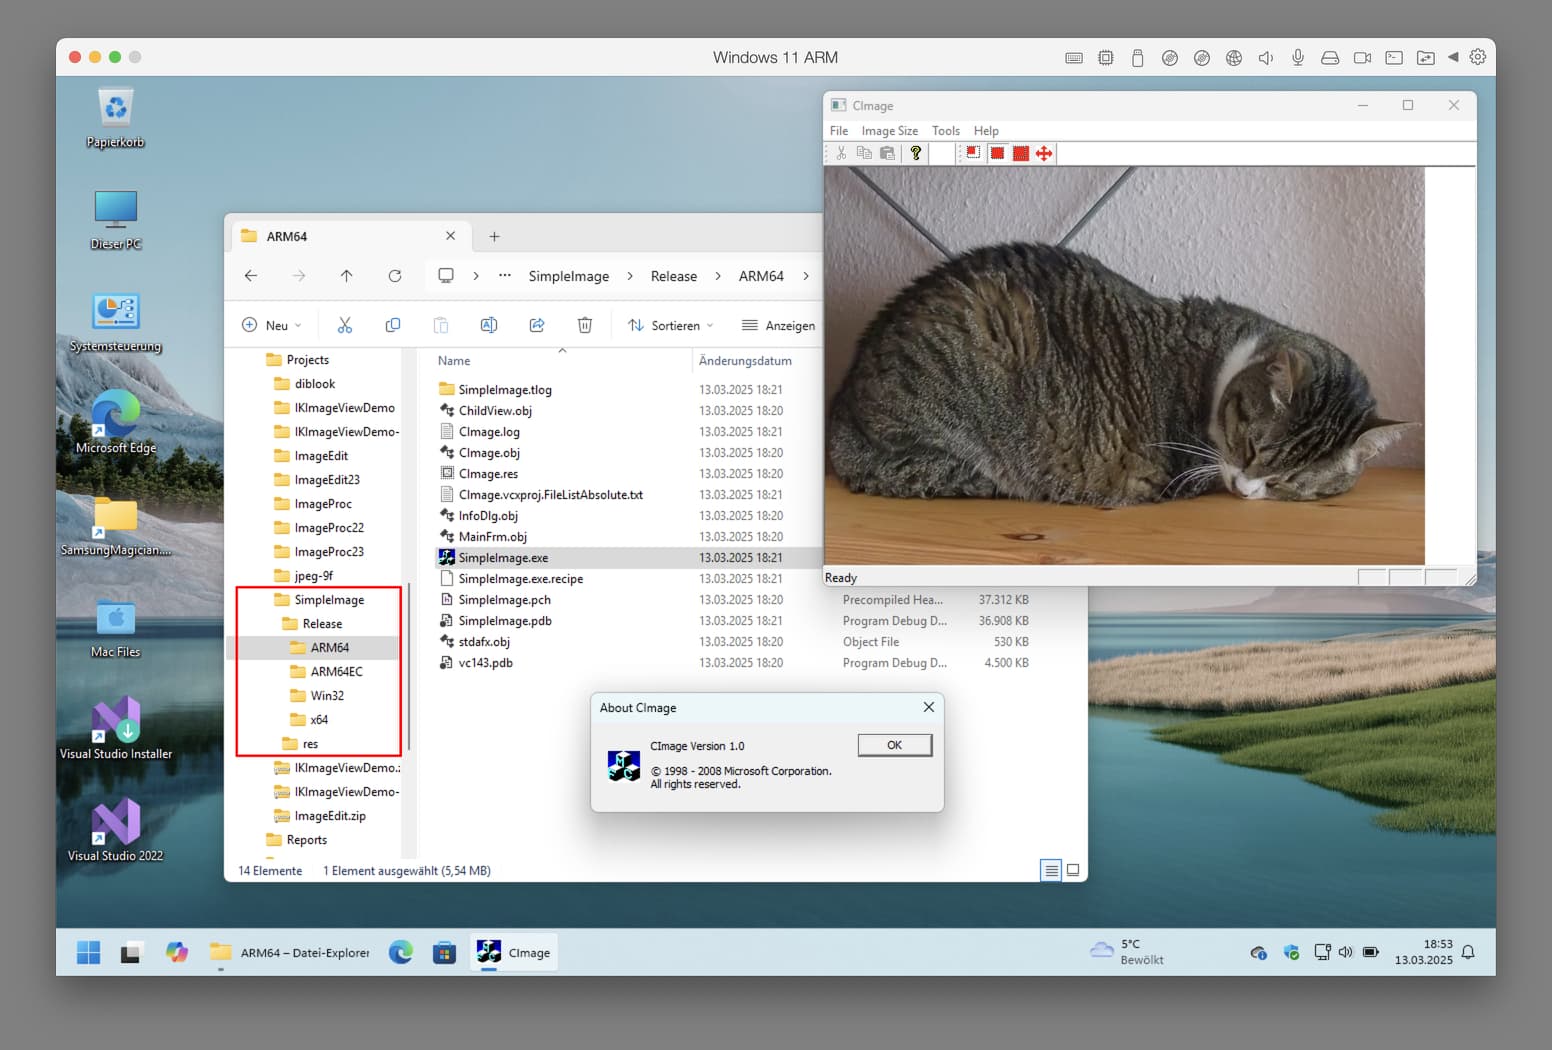The width and height of the screenshot is (1552, 1050).
Task: Open the Neu dropdown in Explorer
Action: [272, 325]
